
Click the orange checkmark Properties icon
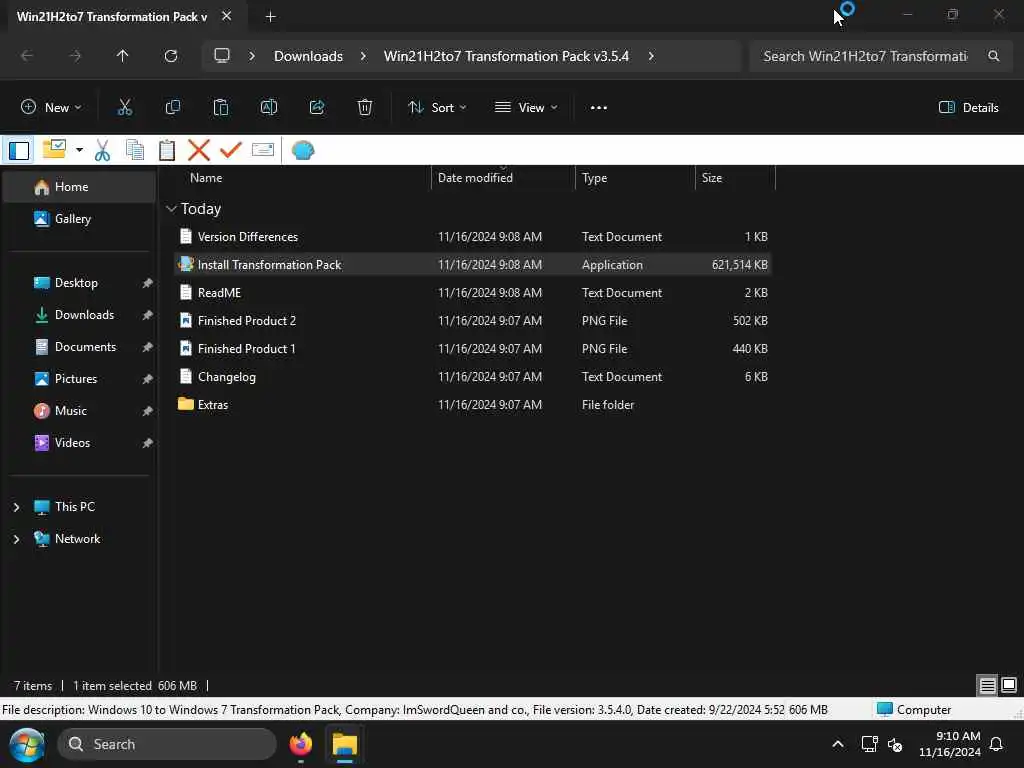click(231, 150)
